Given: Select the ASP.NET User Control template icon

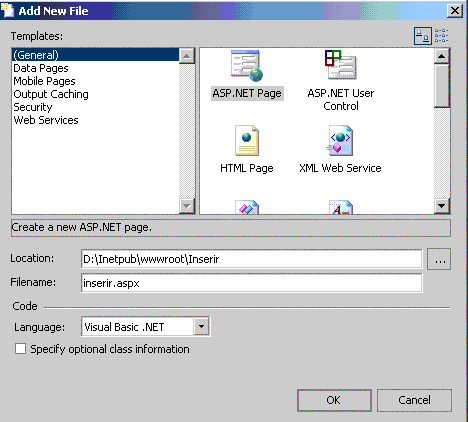Looking at the screenshot, I should (341, 65).
